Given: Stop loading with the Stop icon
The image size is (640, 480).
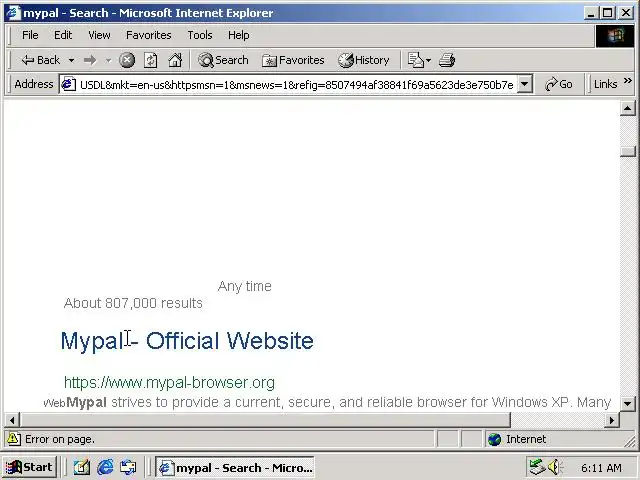Looking at the screenshot, I should [127, 60].
